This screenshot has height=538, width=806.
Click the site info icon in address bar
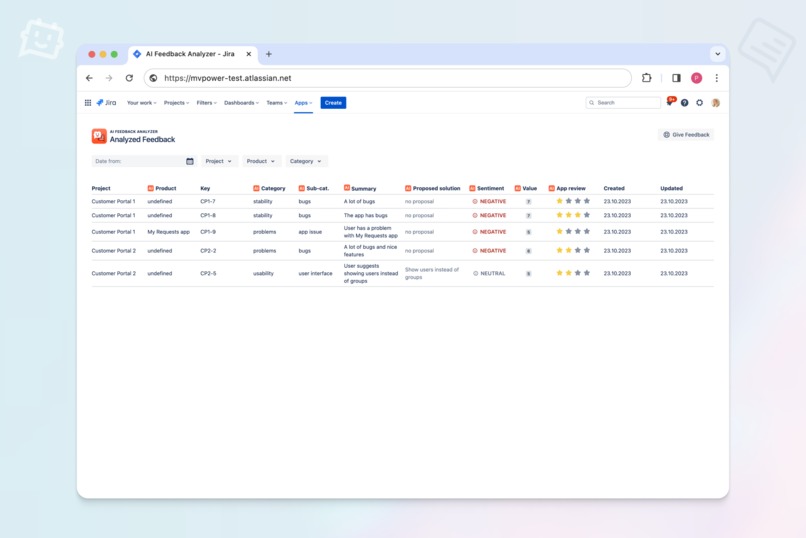[153, 78]
